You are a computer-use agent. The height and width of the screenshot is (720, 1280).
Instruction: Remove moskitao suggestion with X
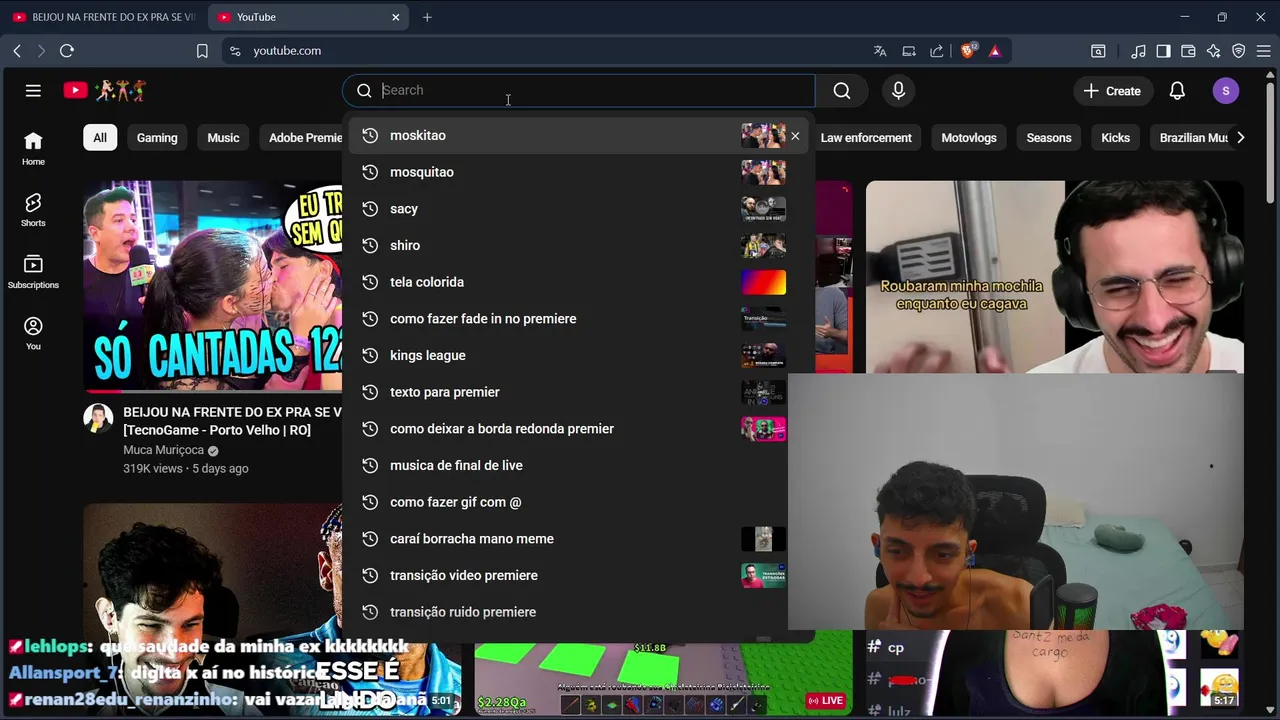[x=795, y=136]
